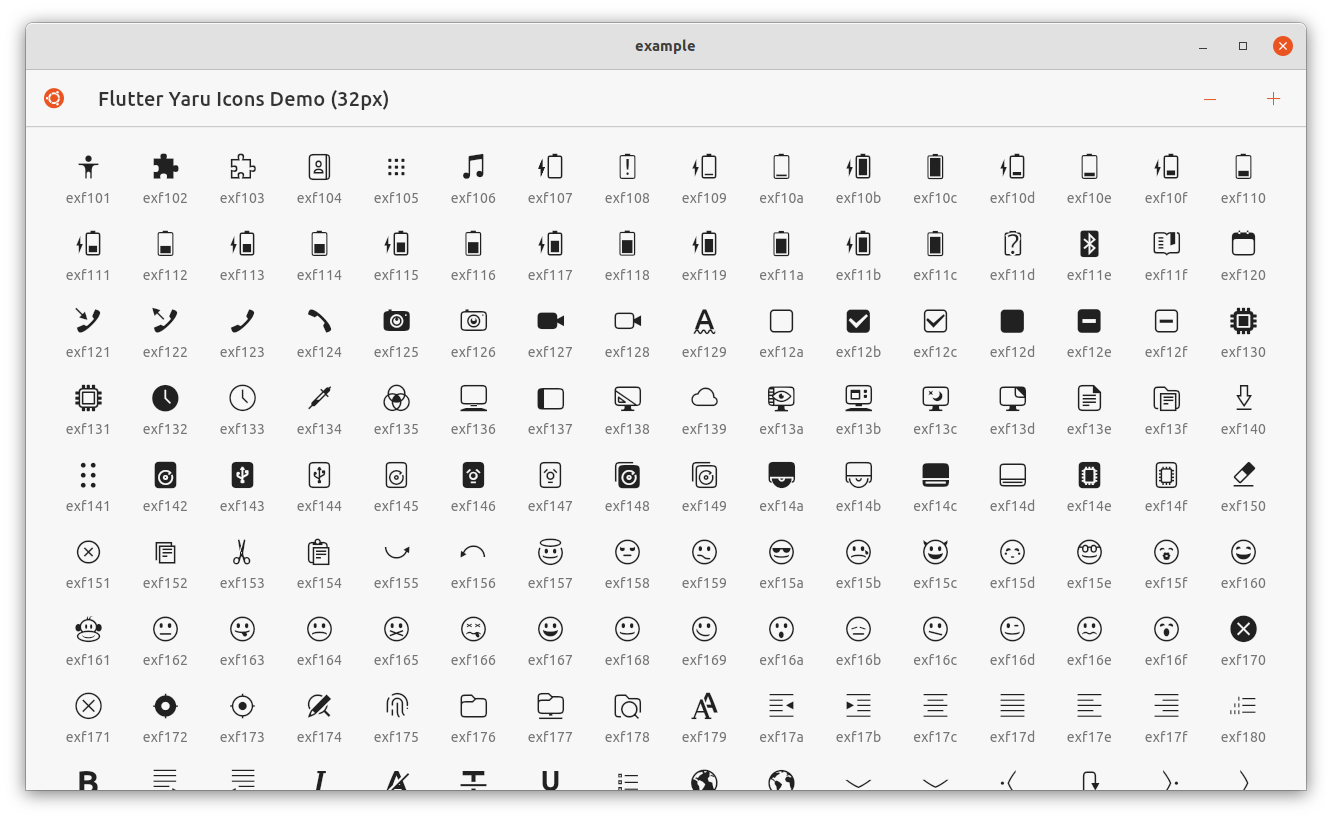The height and width of the screenshot is (819, 1332).
Task: Click the monkey face emoji icon exf161
Action: click(88, 628)
